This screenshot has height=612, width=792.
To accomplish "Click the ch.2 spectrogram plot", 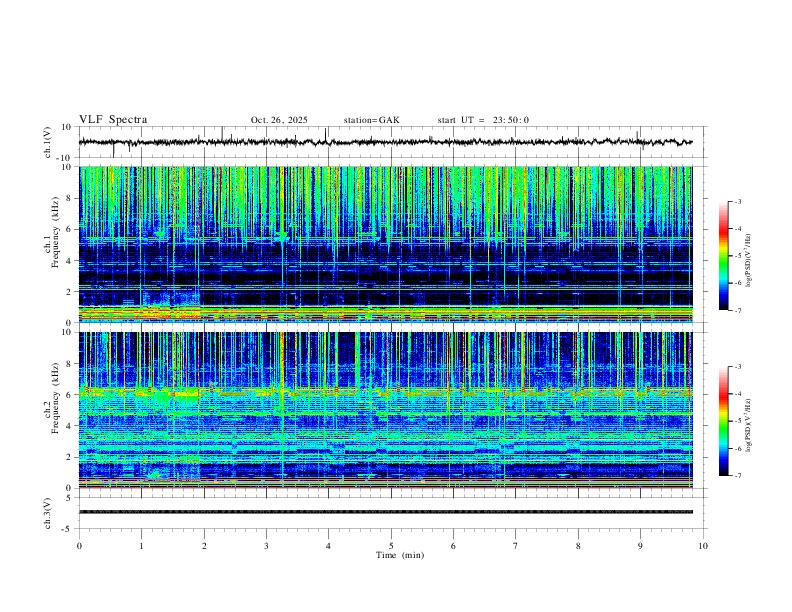I will [x=385, y=410].
